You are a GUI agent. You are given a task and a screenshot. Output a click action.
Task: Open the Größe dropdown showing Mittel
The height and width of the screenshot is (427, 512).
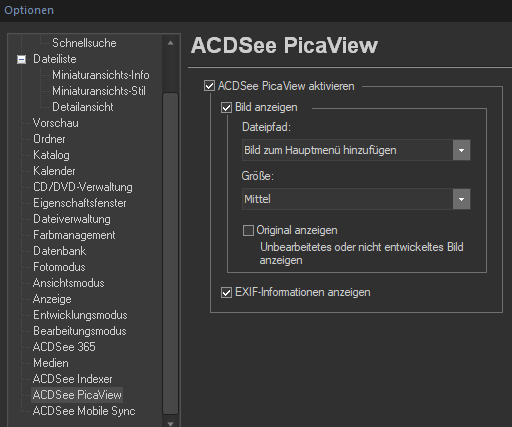pyautogui.click(x=461, y=199)
